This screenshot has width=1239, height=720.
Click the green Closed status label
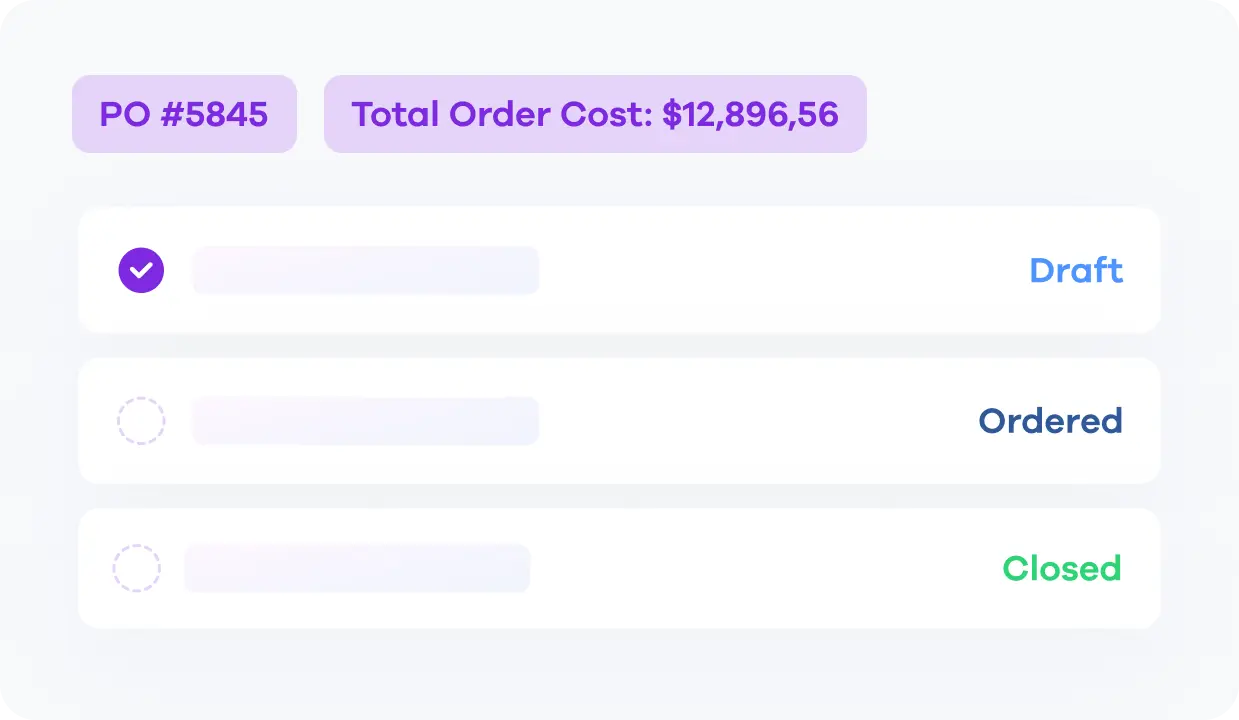tap(1061, 569)
